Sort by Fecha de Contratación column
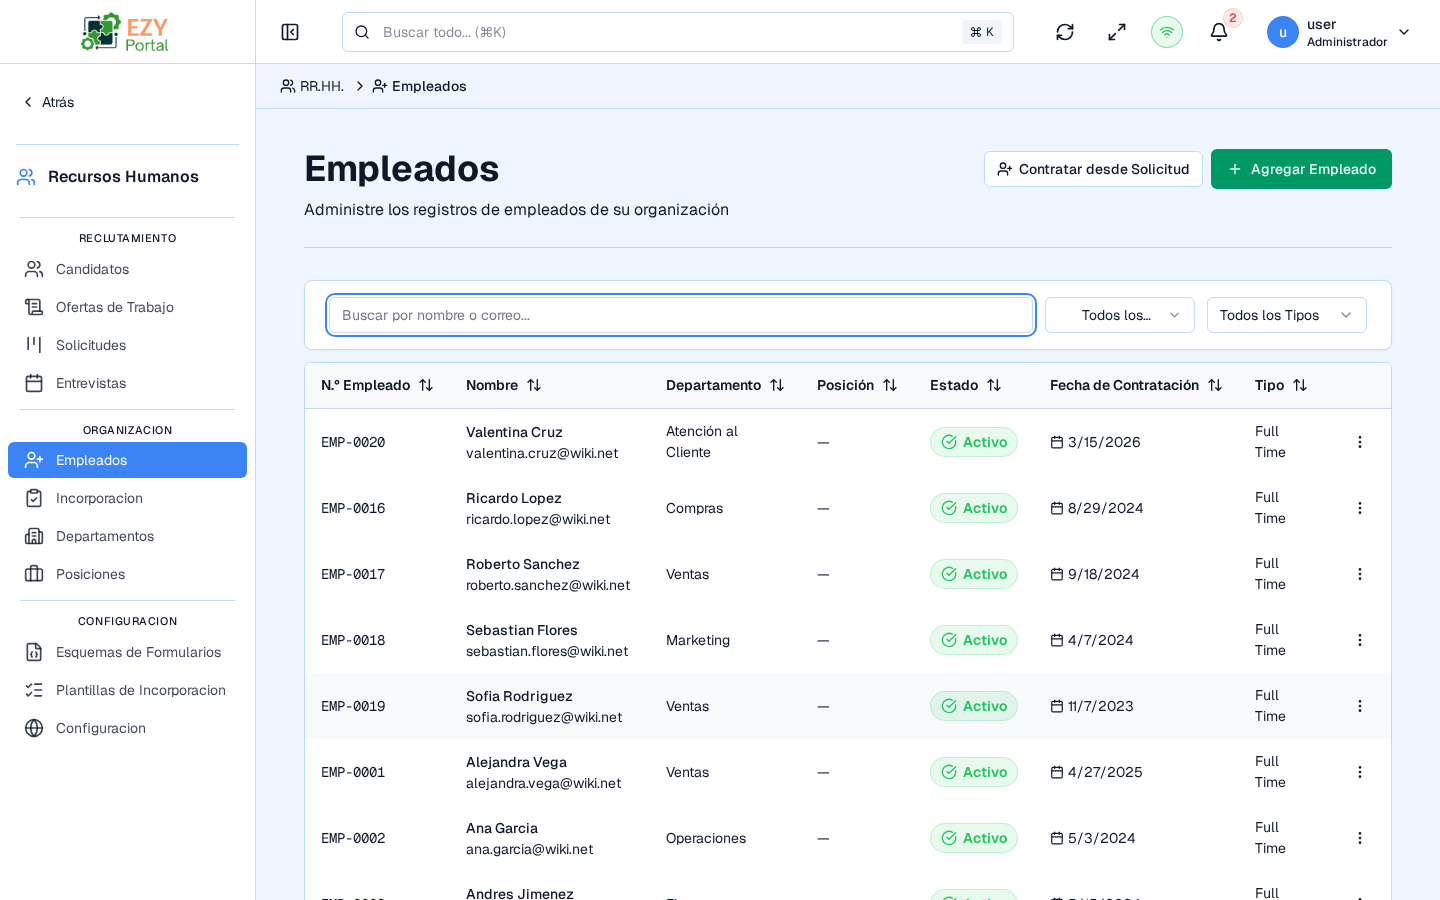1440x900 pixels. coord(1136,385)
